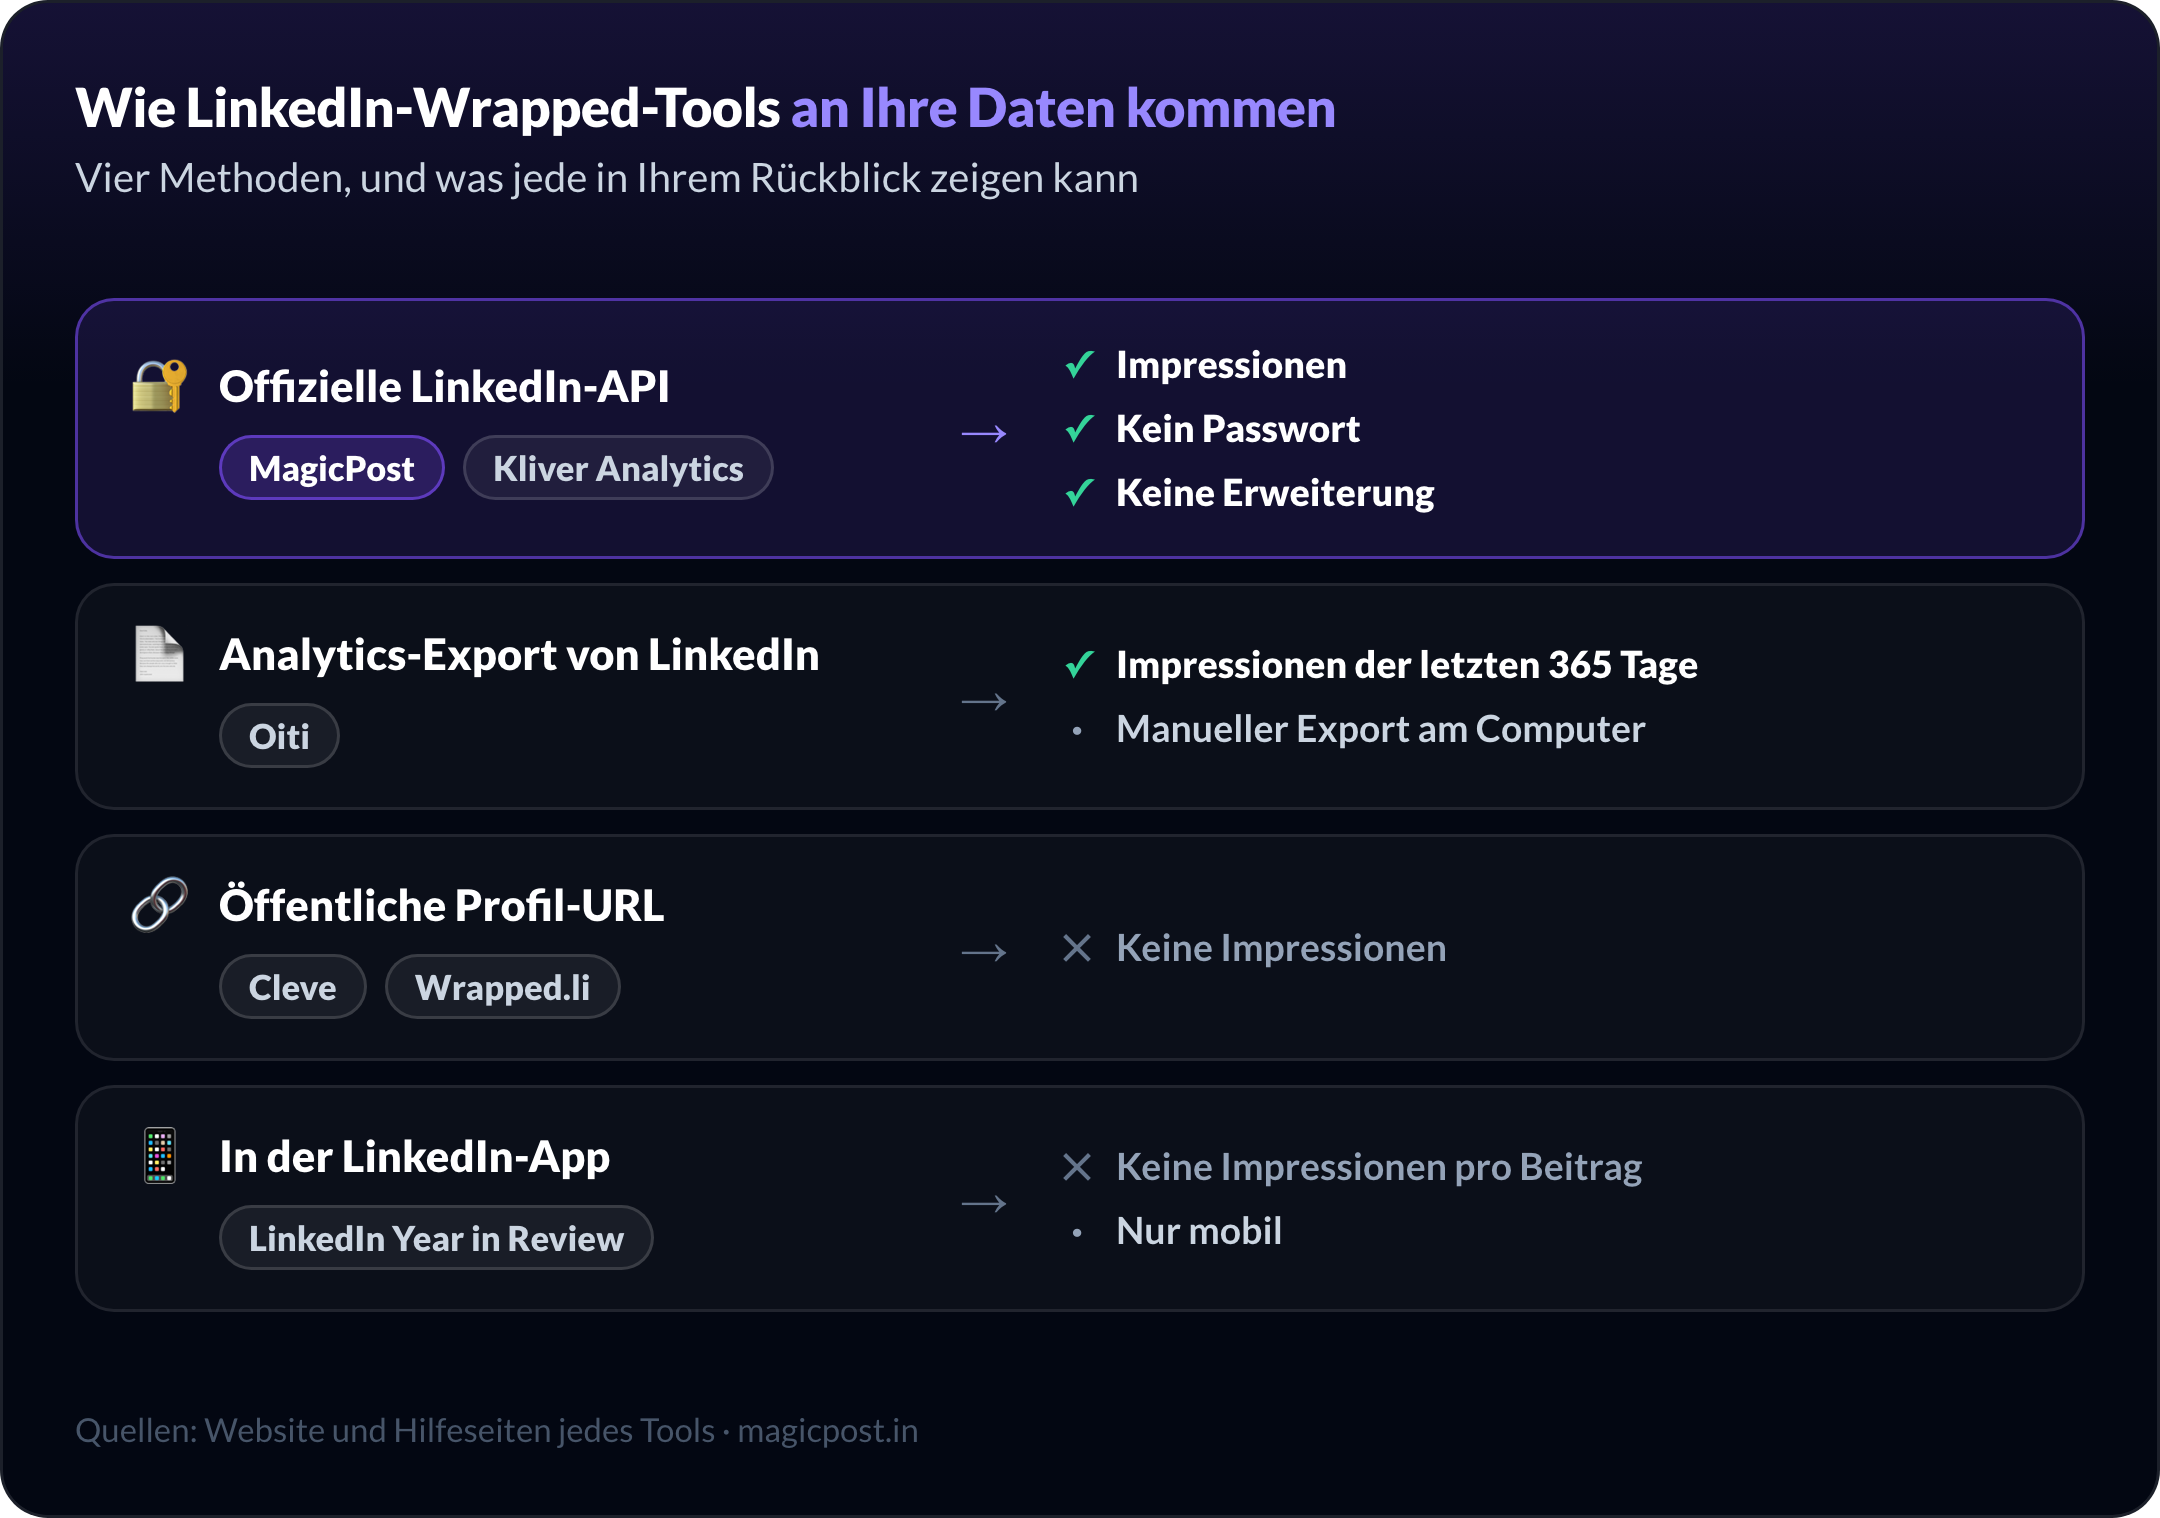
Task: Select the Kliver Analytics pill
Action: pos(618,468)
